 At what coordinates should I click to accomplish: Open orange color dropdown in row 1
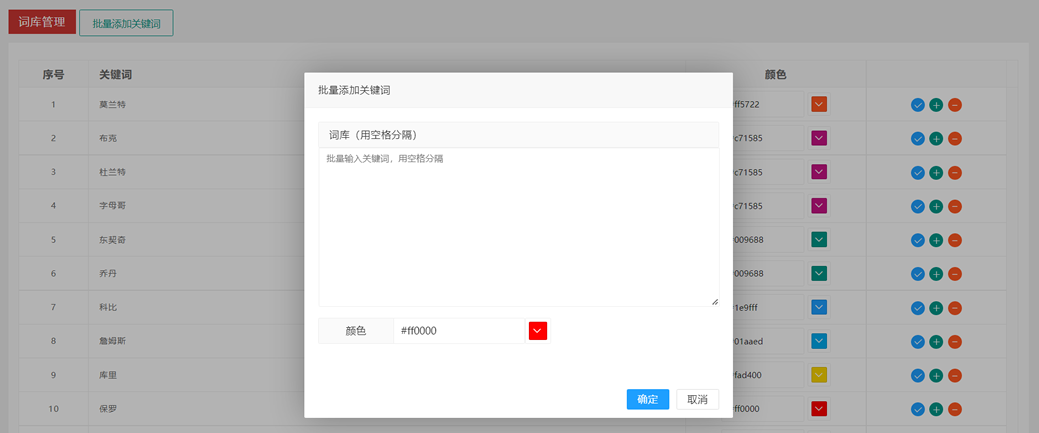(819, 104)
